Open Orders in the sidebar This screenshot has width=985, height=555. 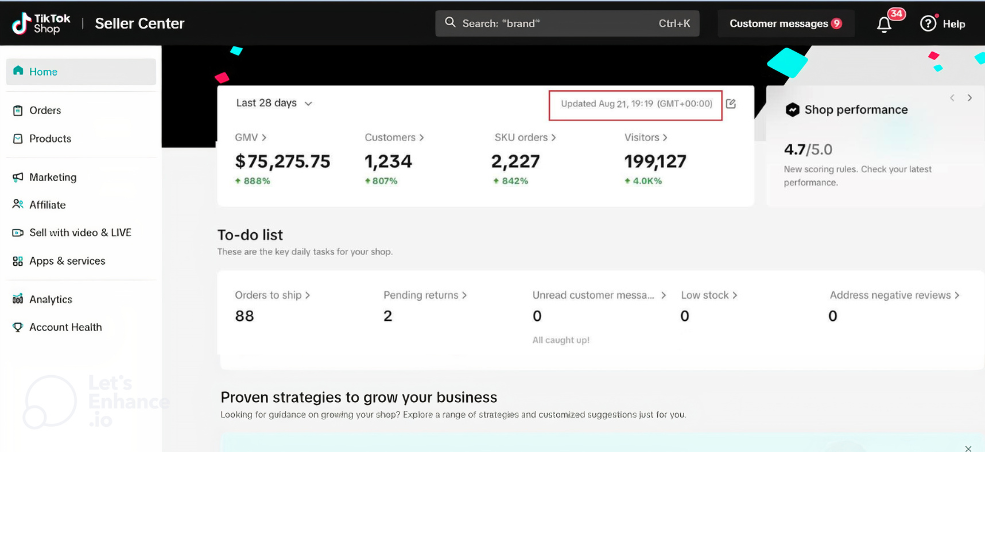coord(45,111)
